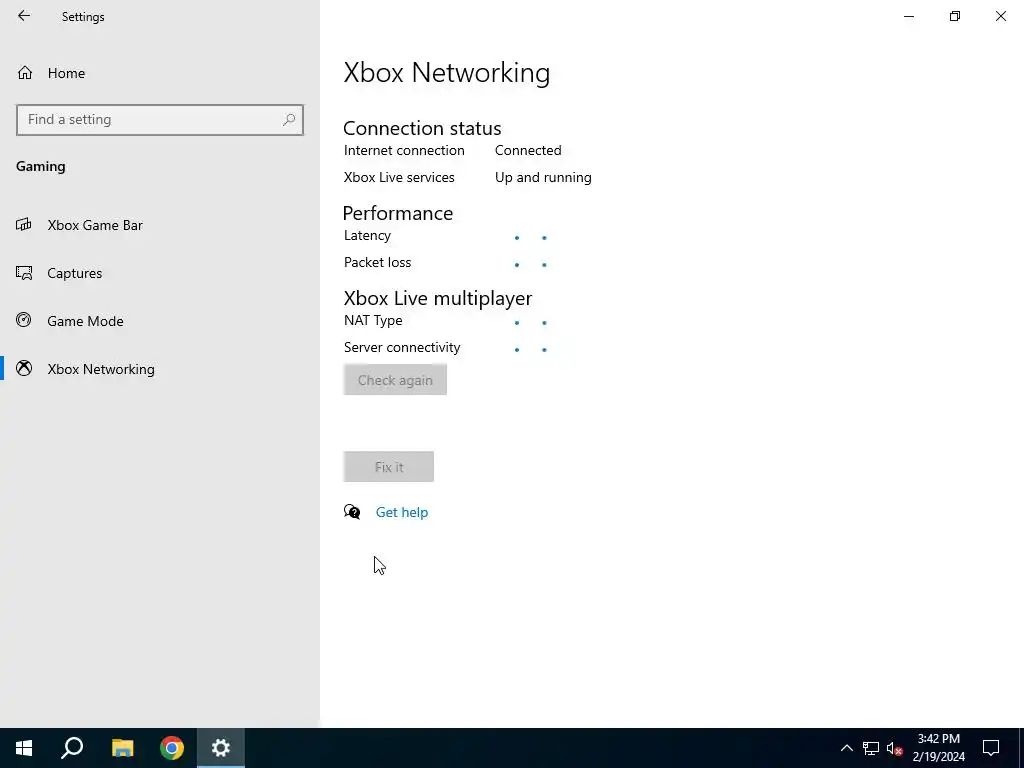Click the Fix it button

pos(389,467)
